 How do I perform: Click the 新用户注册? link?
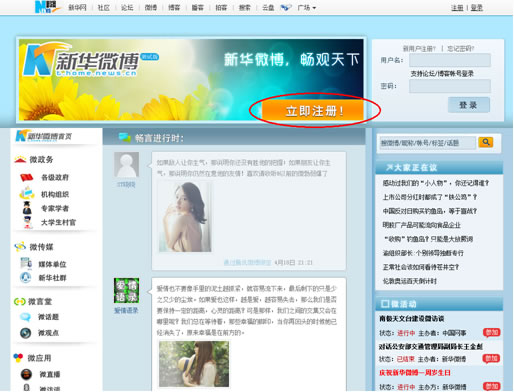pos(419,49)
